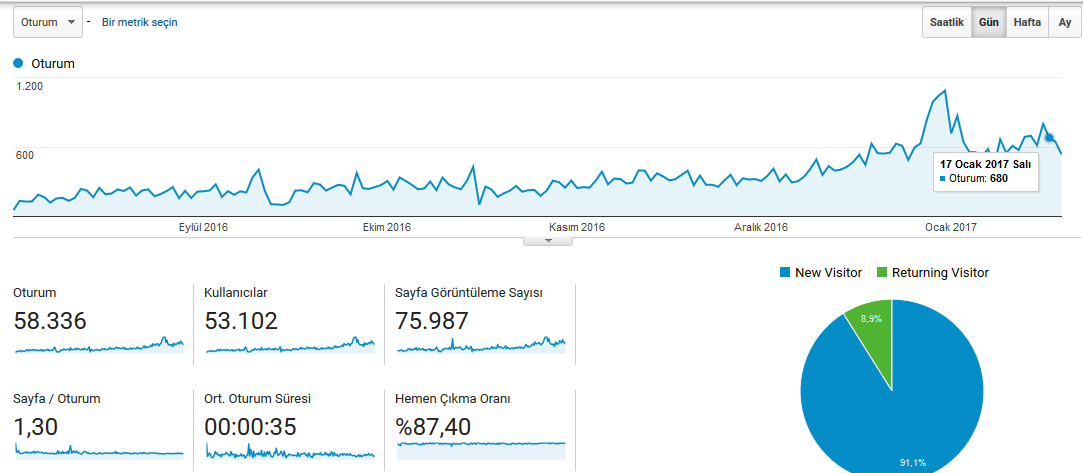This screenshot has height=473, width=1083.
Task: Click the Ocak 2017 chart peak
Action: (944, 90)
